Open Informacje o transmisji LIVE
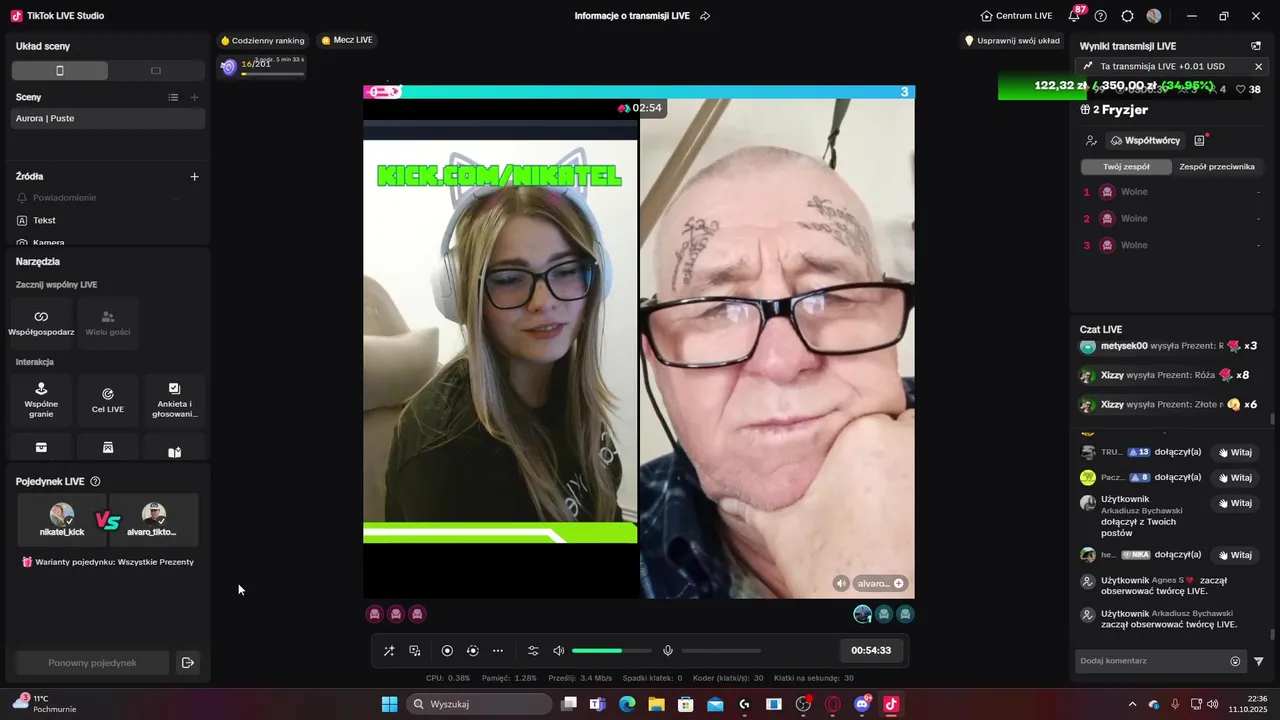 (634, 16)
